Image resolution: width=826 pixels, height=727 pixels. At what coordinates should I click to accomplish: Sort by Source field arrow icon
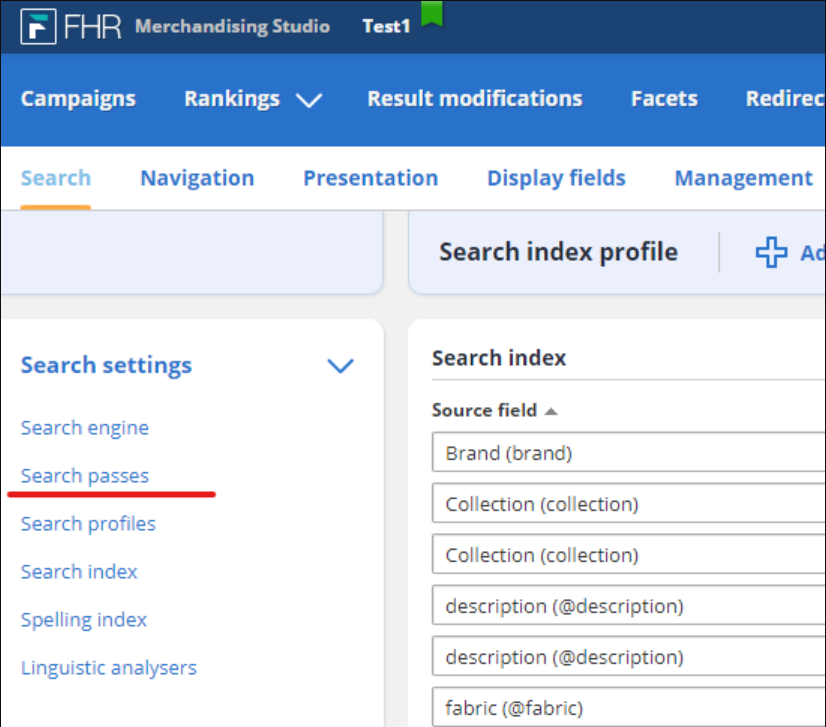pyautogui.click(x=550, y=411)
